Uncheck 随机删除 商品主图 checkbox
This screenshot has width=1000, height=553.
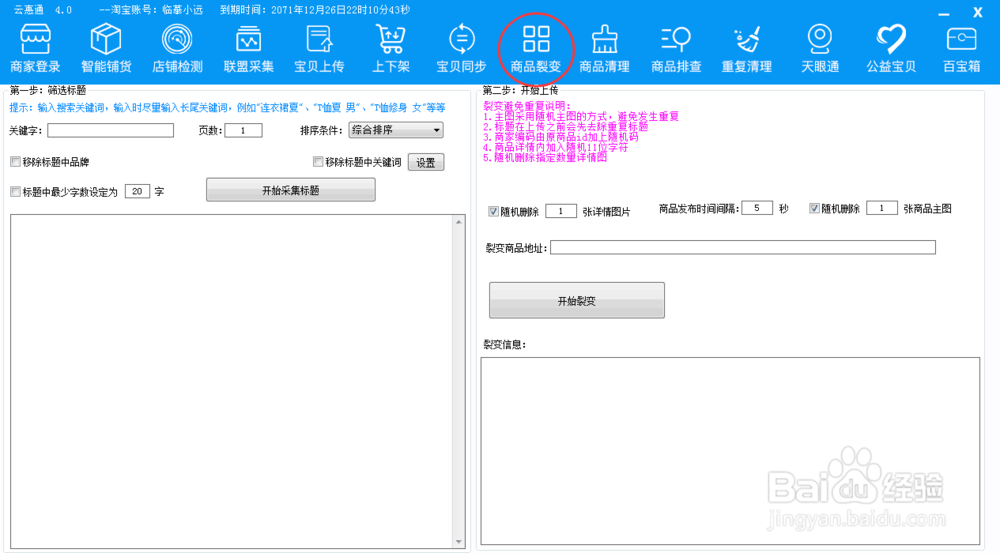pyautogui.click(x=814, y=208)
